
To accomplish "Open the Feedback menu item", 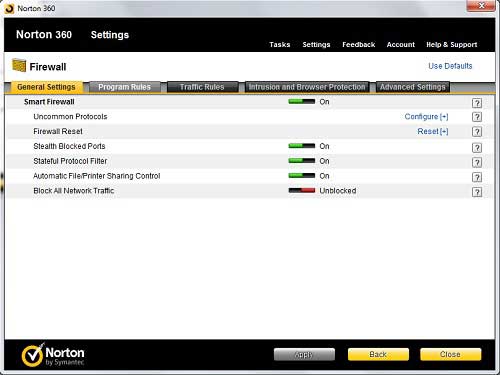I will coord(359,45).
